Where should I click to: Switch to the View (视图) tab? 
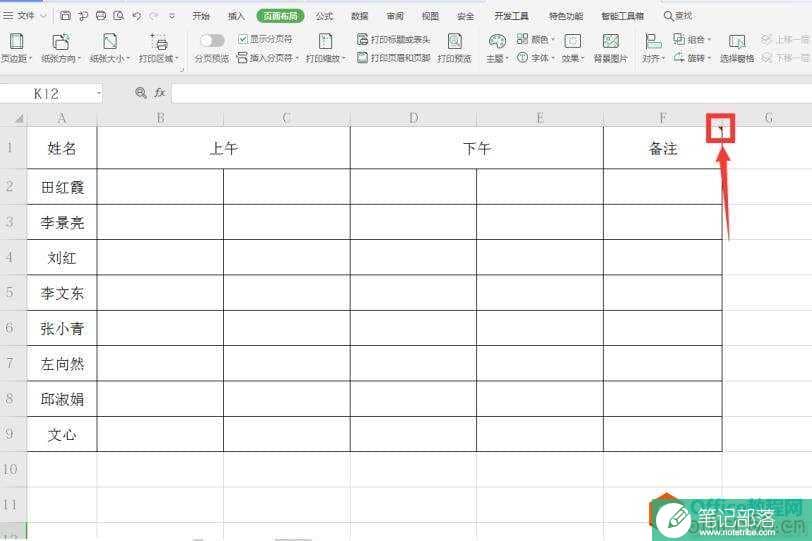tap(430, 16)
